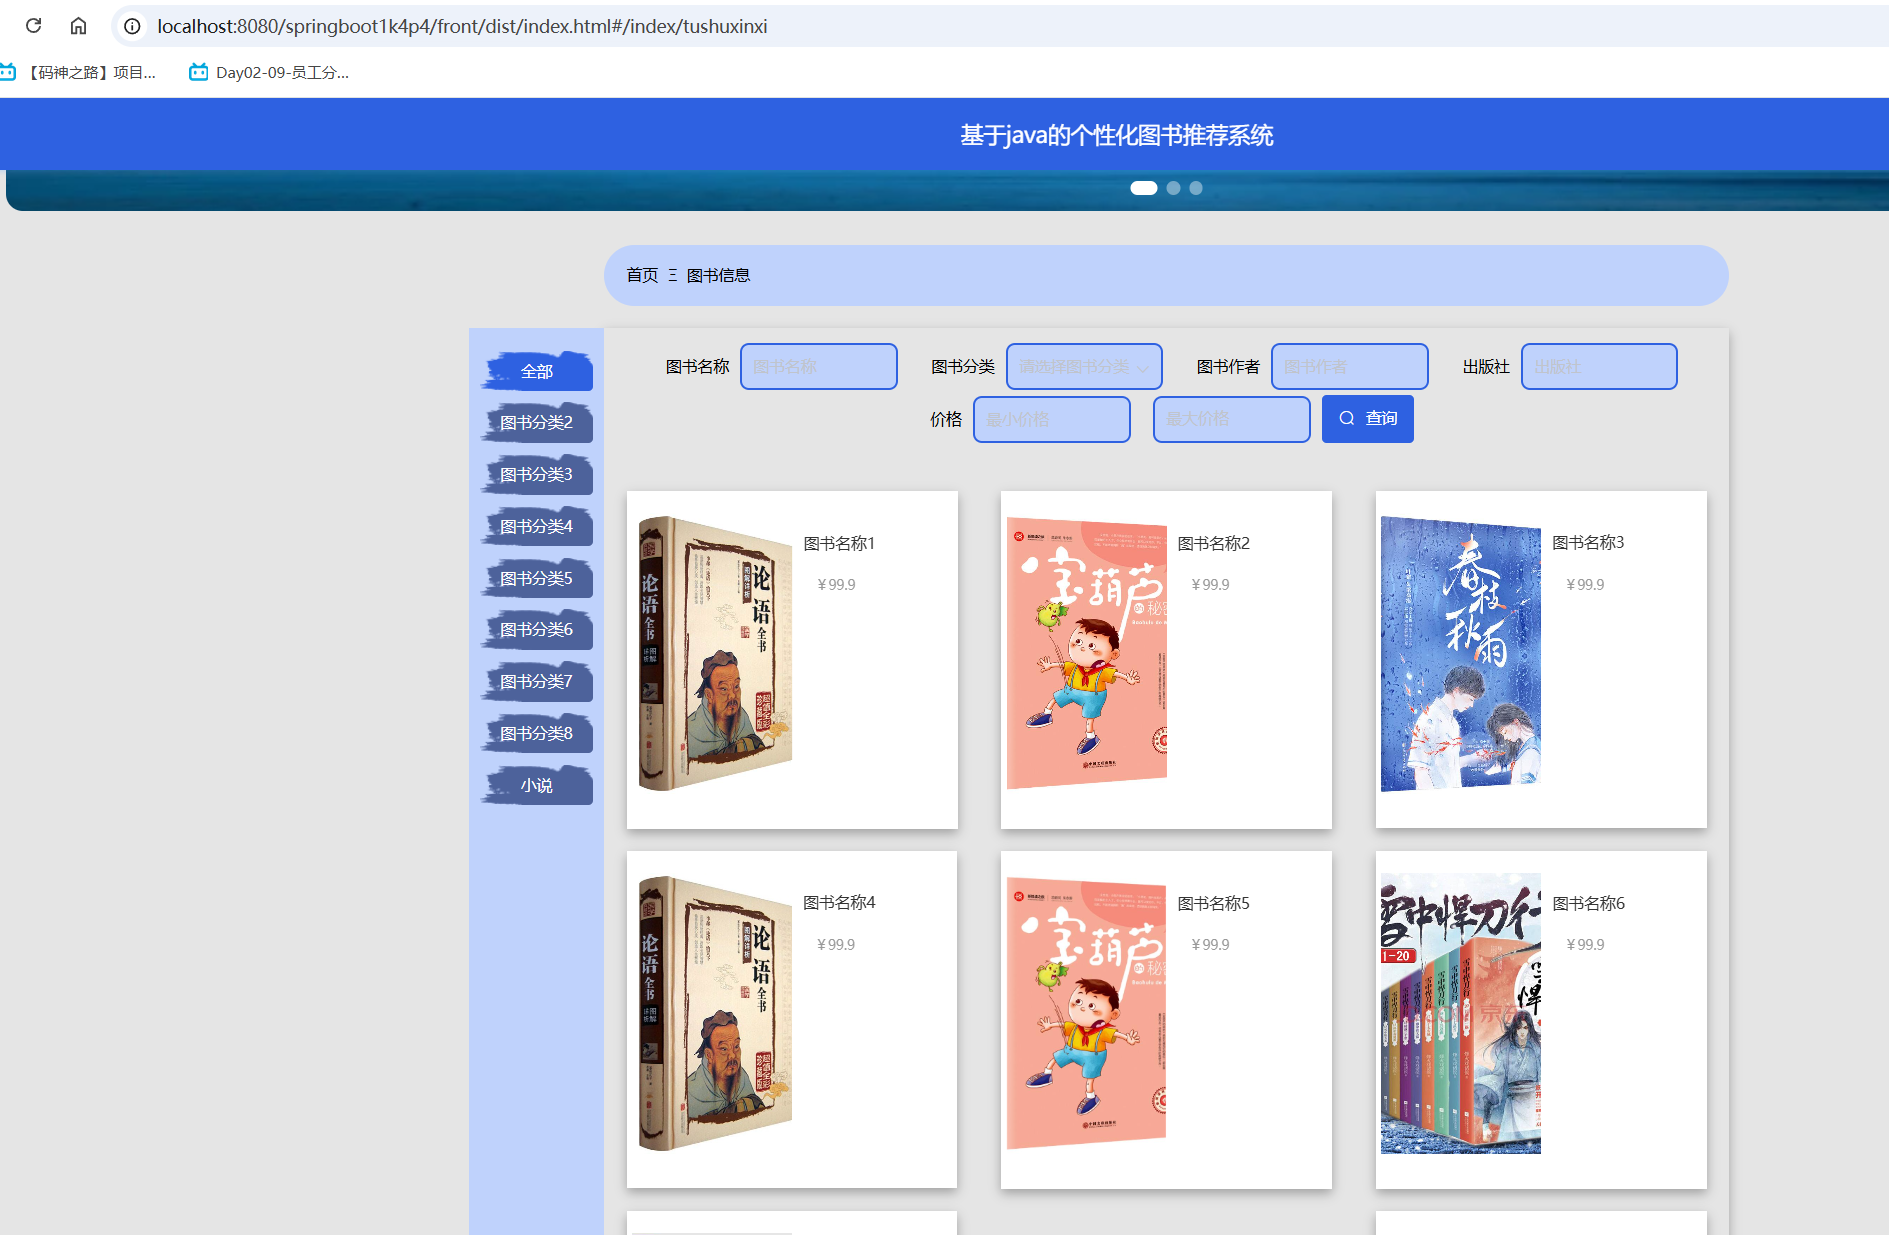The width and height of the screenshot is (1889, 1235).
Task: Click the title 图书名称5
Action: click(1213, 903)
